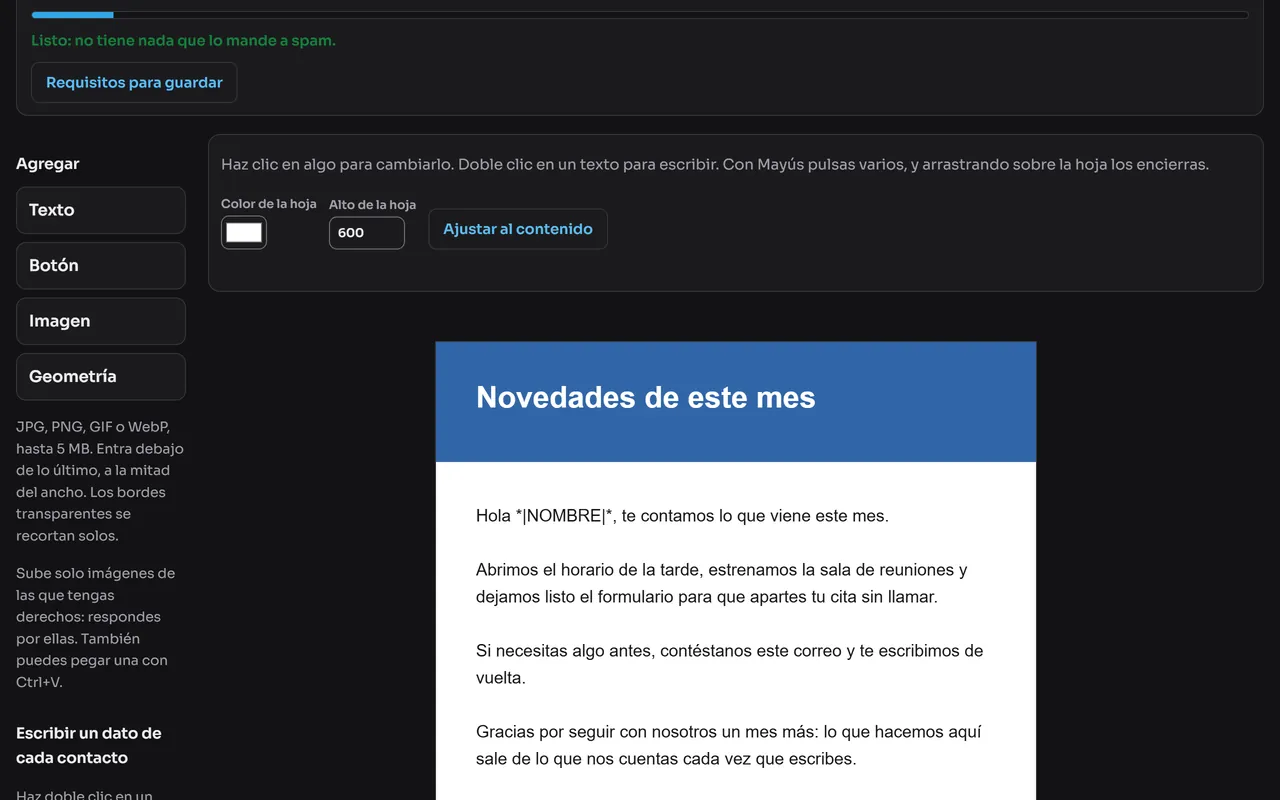Viewport: 1280px width, 800px height.
Task: Select heading Novedades de este mes
Action: [646, 397]
